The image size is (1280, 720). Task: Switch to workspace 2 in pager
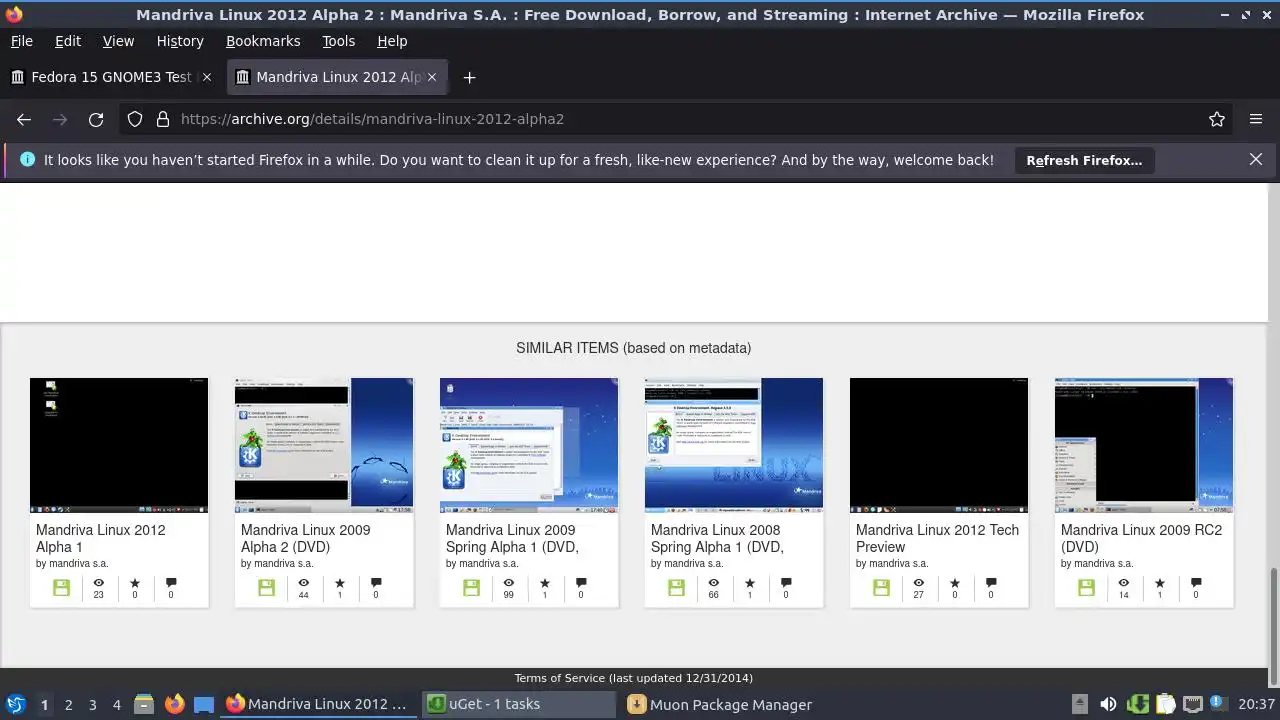point(68,704)
